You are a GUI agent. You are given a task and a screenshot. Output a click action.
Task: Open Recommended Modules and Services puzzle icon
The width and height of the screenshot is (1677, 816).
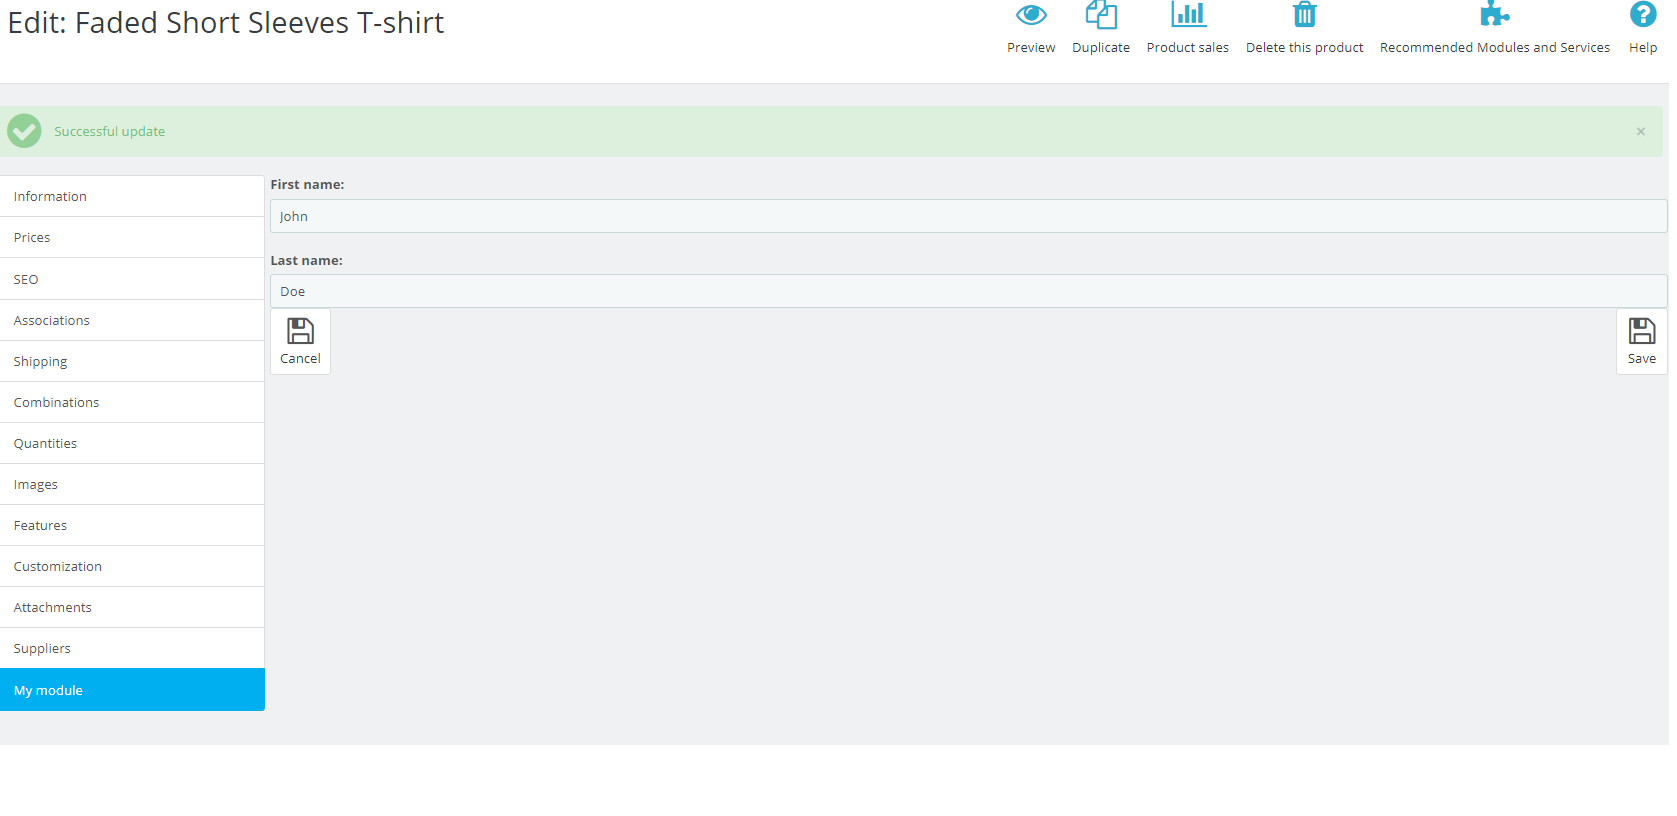pos(1494,14)
